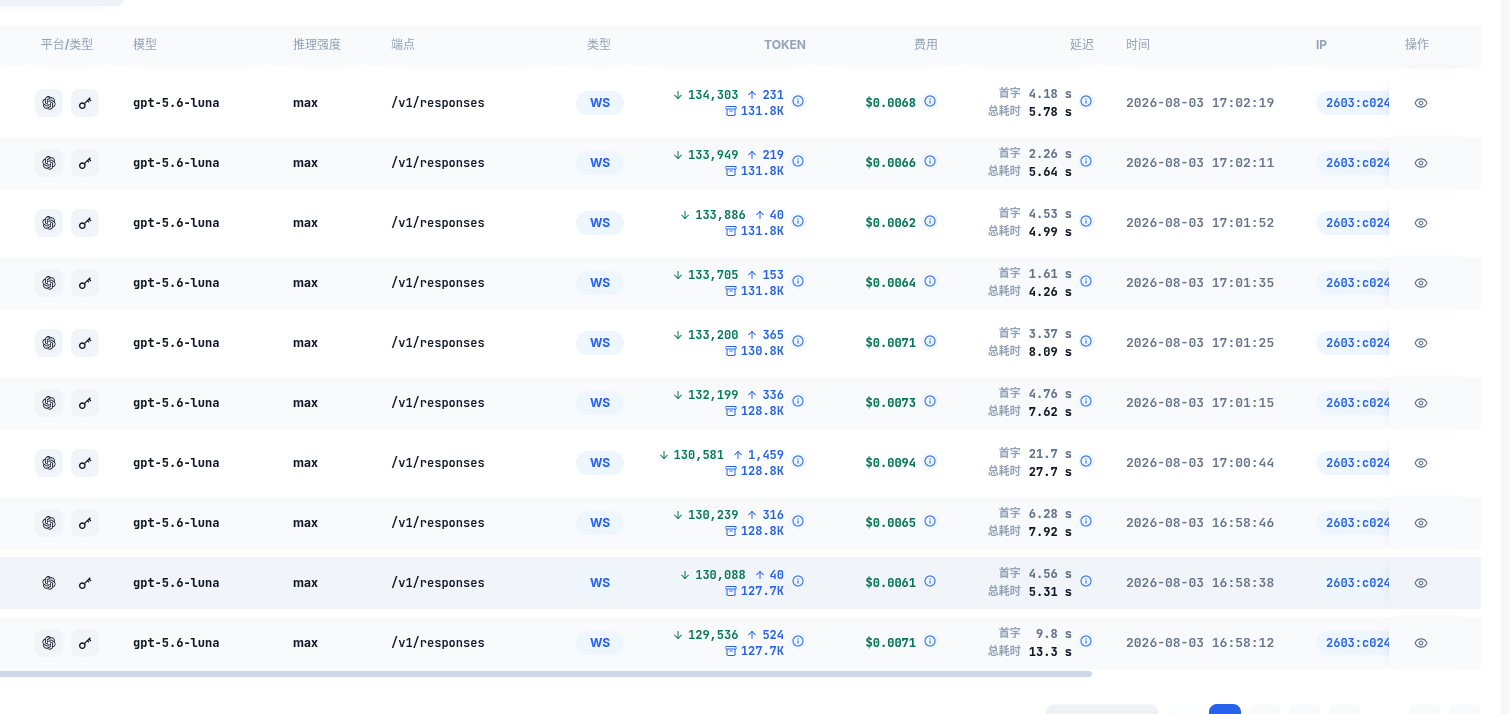This screenshot has height=714, width=1509.
Task: Click the OpenAI platform icon in the 16:58:38 row
Action: pyautogui.click(x=48, y=583)
